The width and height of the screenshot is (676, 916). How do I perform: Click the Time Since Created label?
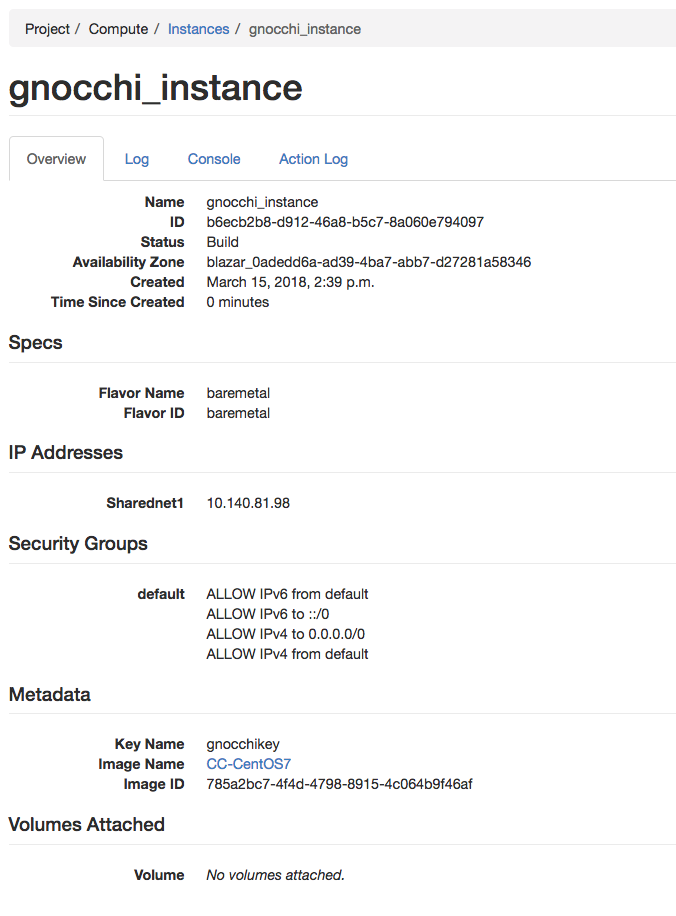tap(117, 302)
